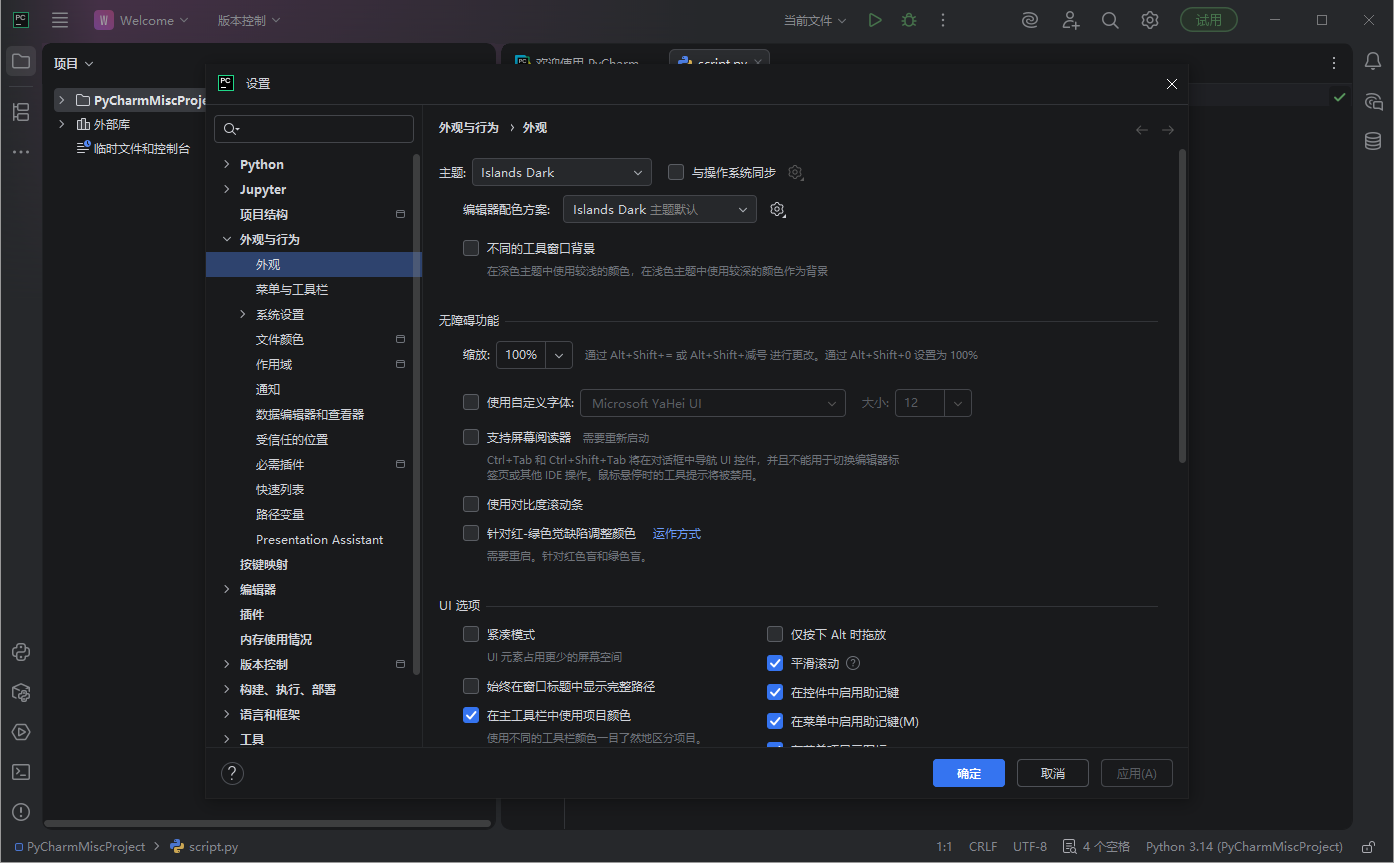Run the current file with the Run icon

pos(874,19)
